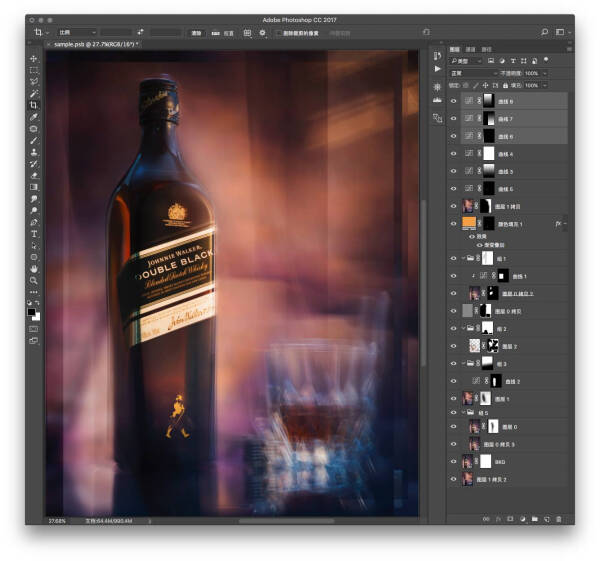Open crop overlay grid options
The height and width of the screenshot is (561, 600).
(248, 33)
